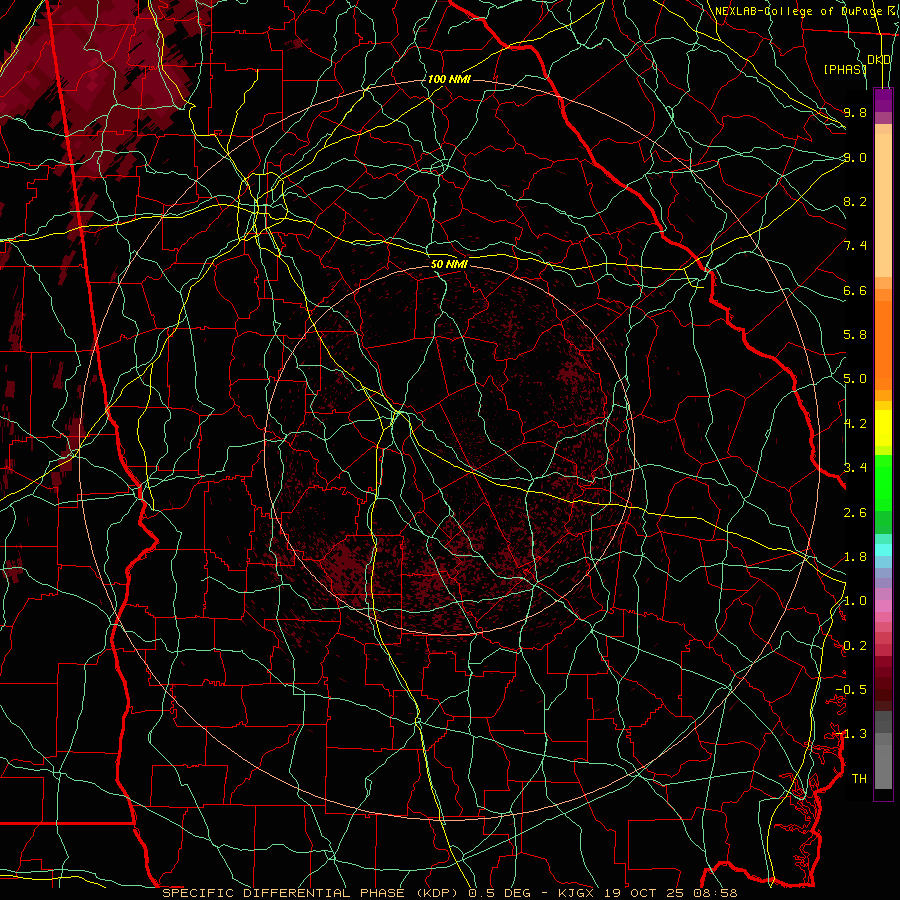The image size is (900, 900).
Task: Select the 9.0 value on the scale
Action: click(x=855, y=157)
